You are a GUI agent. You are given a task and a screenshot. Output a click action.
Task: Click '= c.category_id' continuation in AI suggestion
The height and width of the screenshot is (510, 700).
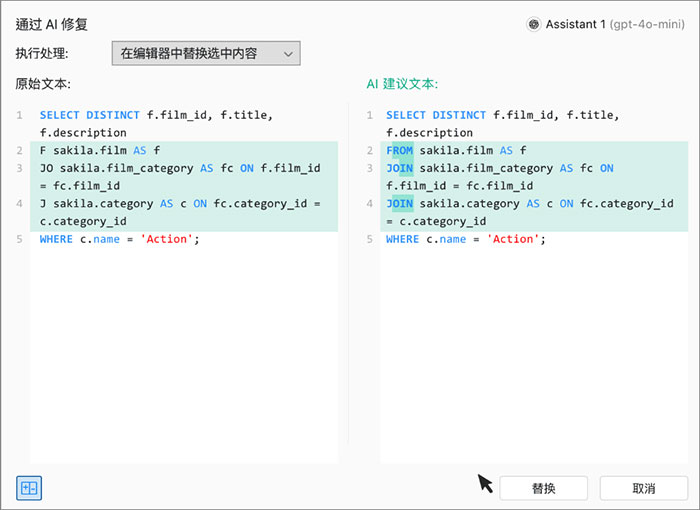pyautogui.click(x=436, y=222)
